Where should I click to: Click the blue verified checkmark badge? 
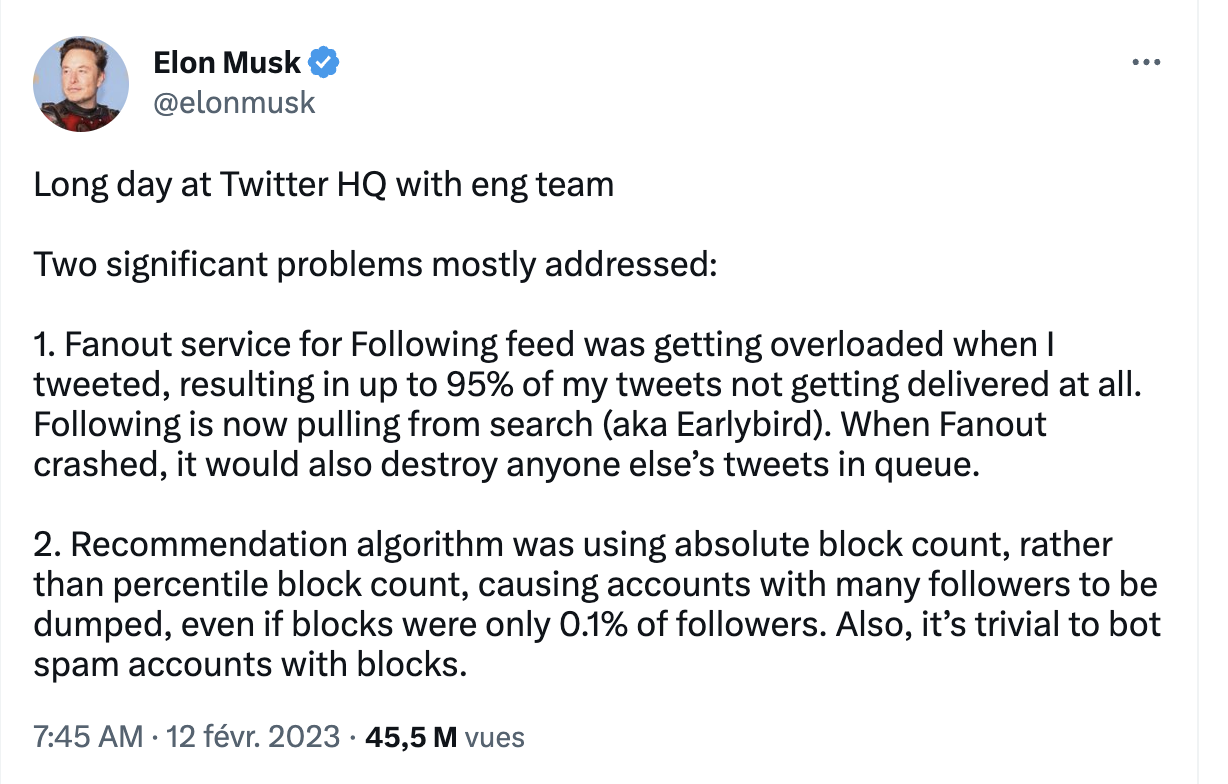(323, 63)
